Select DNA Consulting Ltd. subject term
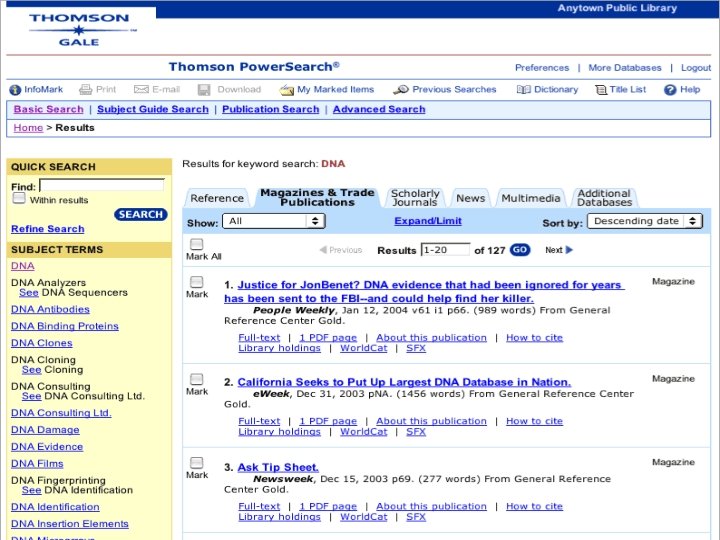This screenshot has height=540, width=720. pyautogui.click(x=61, y=413)
